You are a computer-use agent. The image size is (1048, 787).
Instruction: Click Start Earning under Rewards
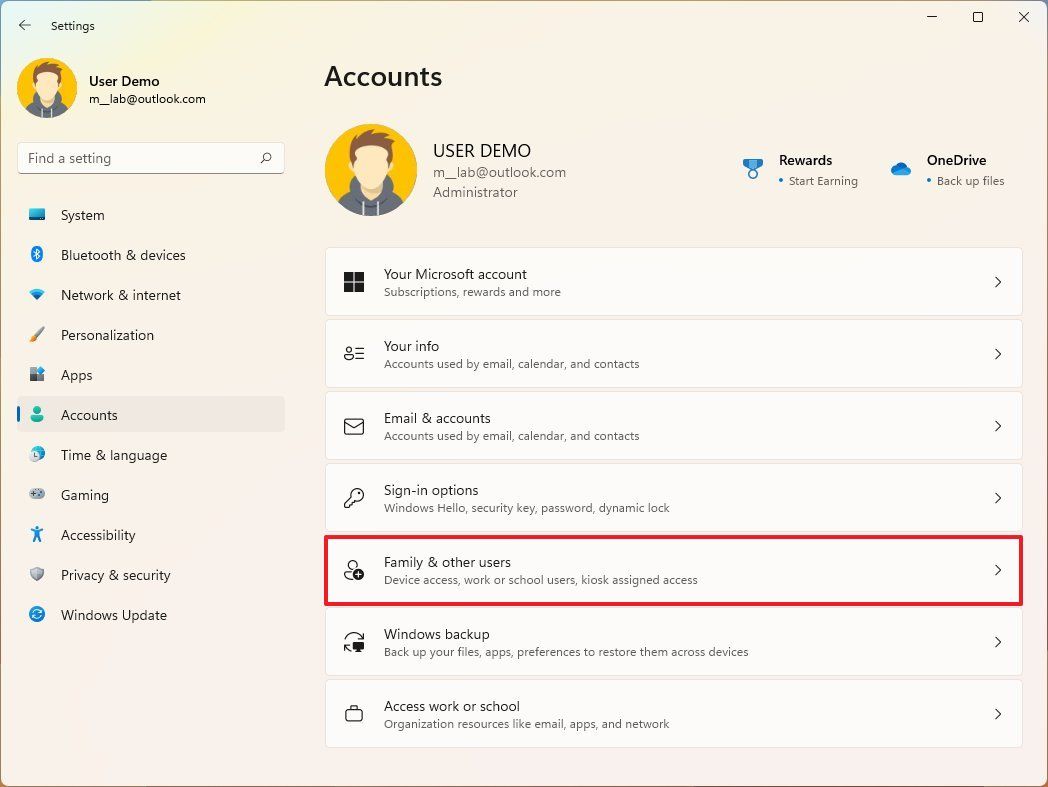click(x=822, y=181)
